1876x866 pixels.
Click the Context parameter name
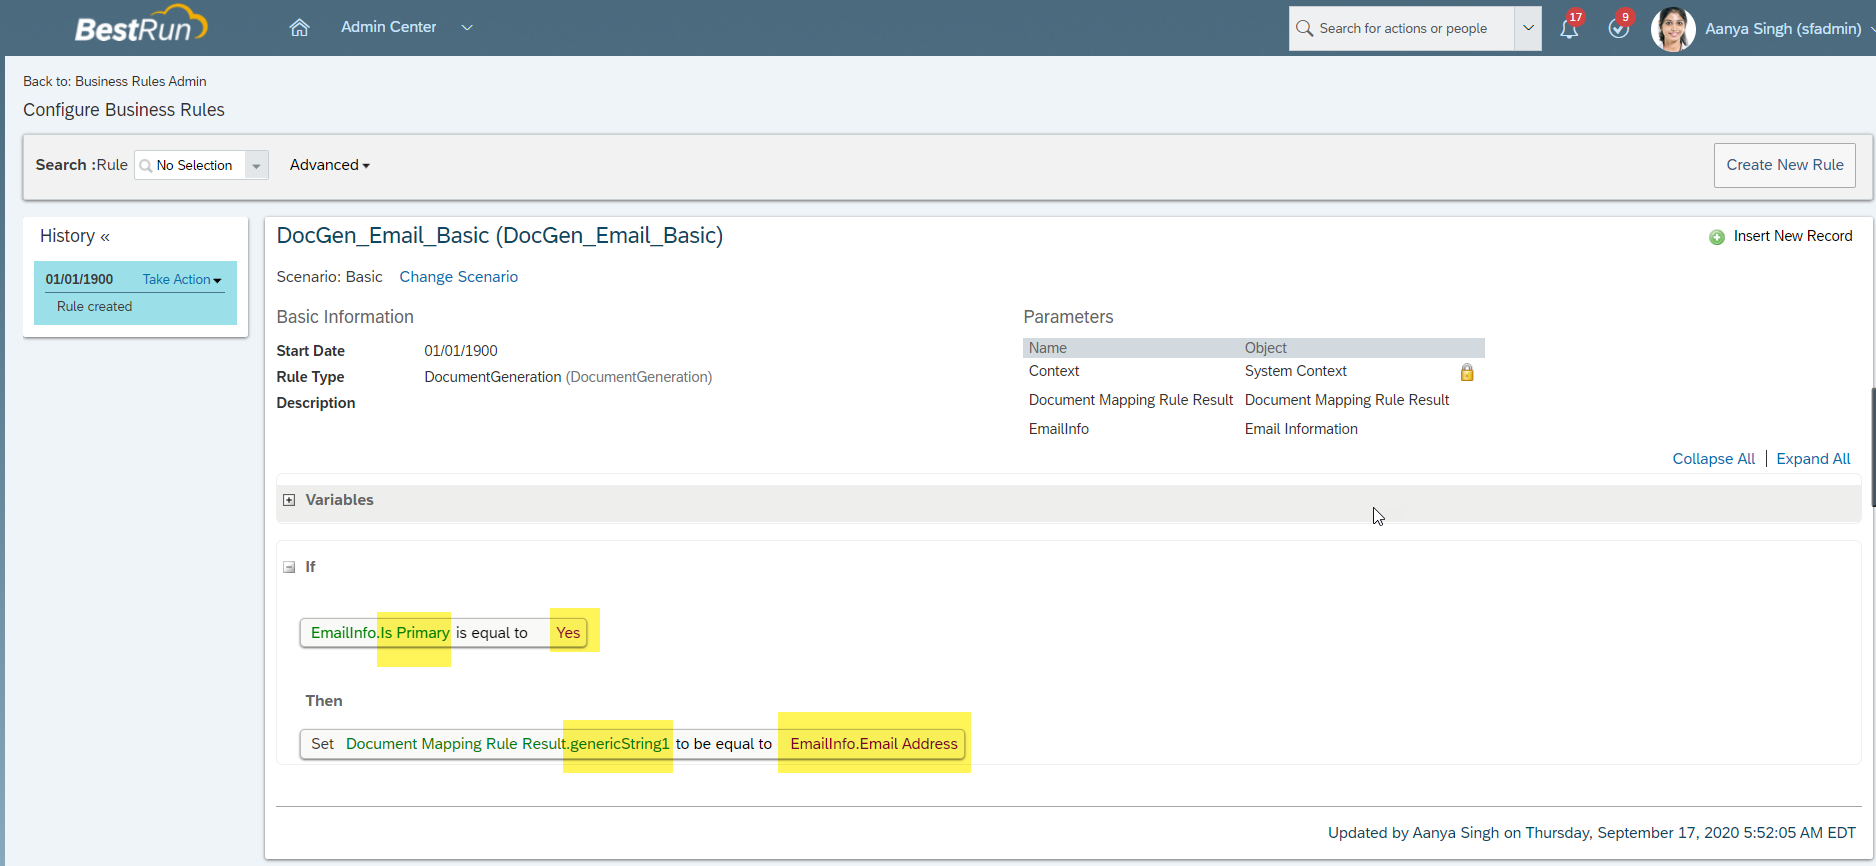pos(1054,371)
